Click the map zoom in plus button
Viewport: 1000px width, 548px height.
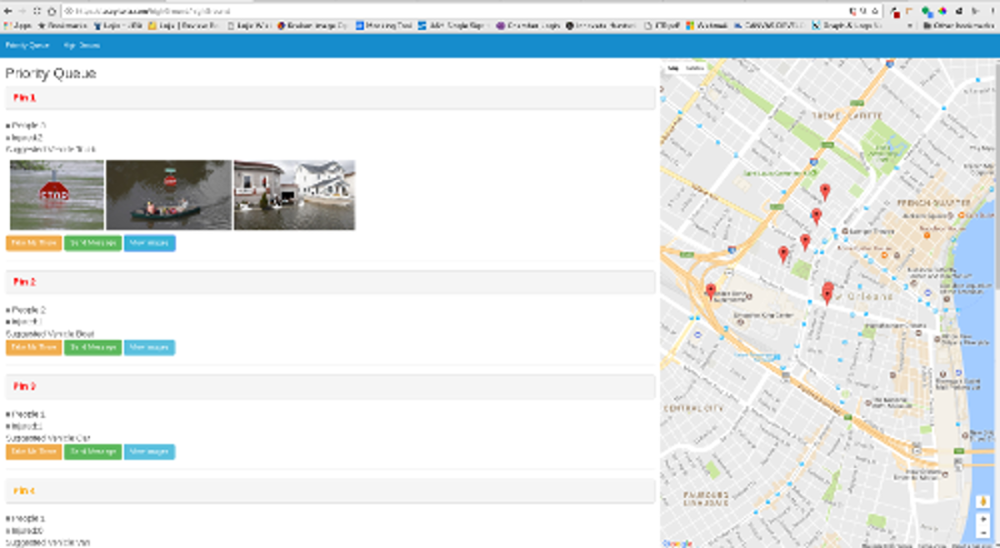tap(983, 520)
